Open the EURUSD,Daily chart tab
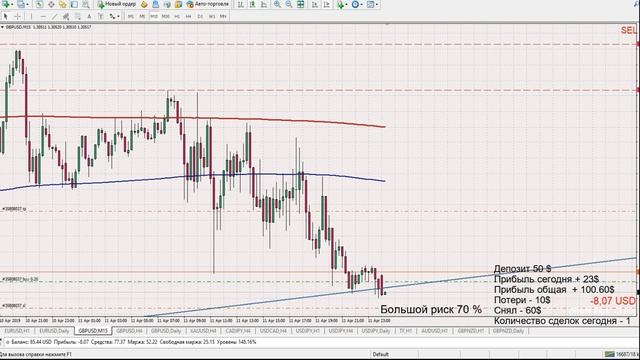Image resolution: width=640 pixels, height=360 pixels. 54,331
